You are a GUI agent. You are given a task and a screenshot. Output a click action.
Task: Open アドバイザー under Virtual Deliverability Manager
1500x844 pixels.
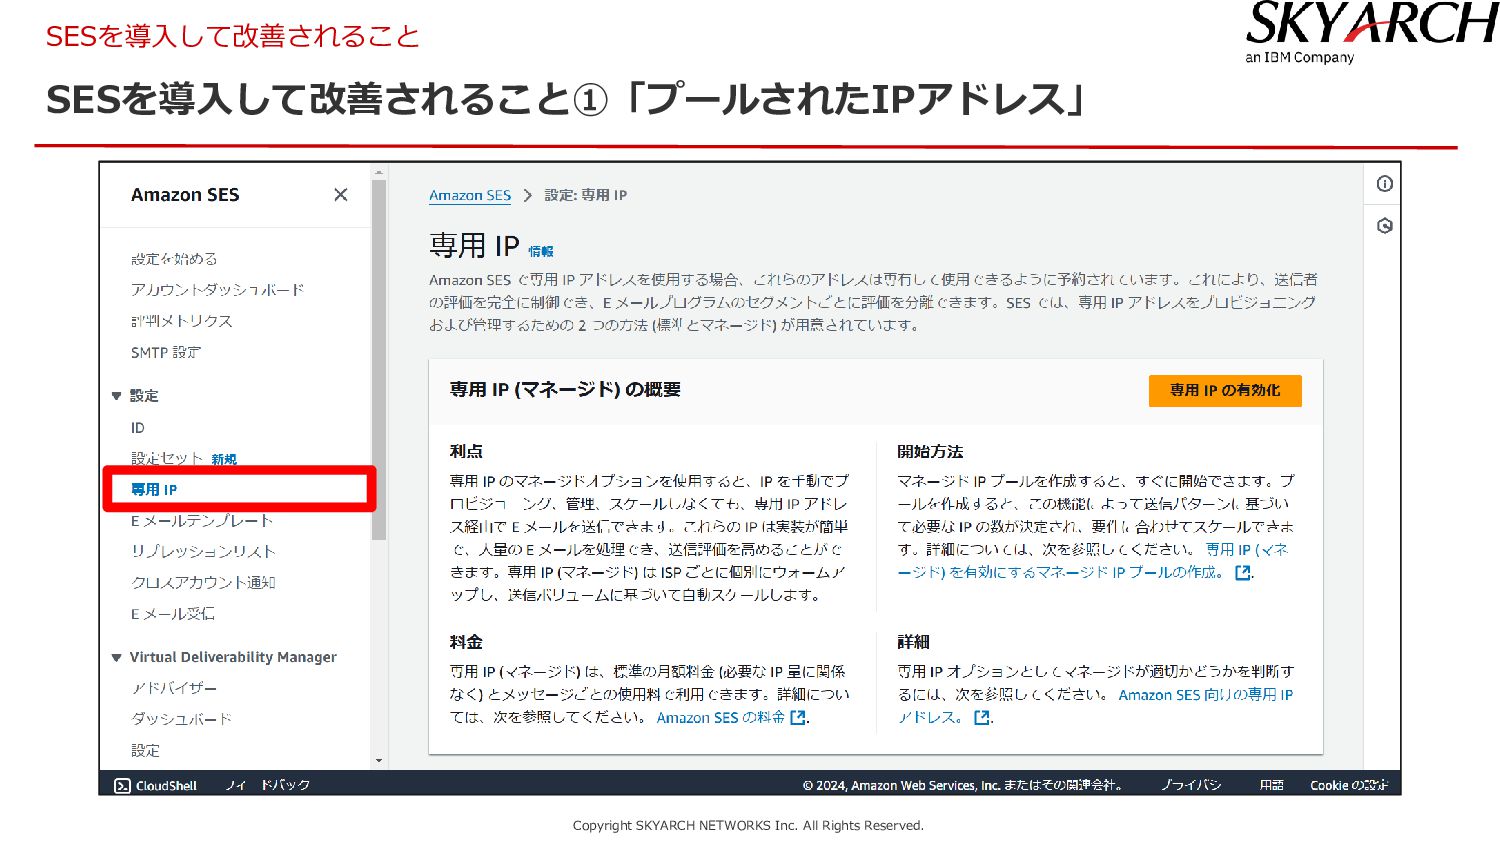[174, 689]
